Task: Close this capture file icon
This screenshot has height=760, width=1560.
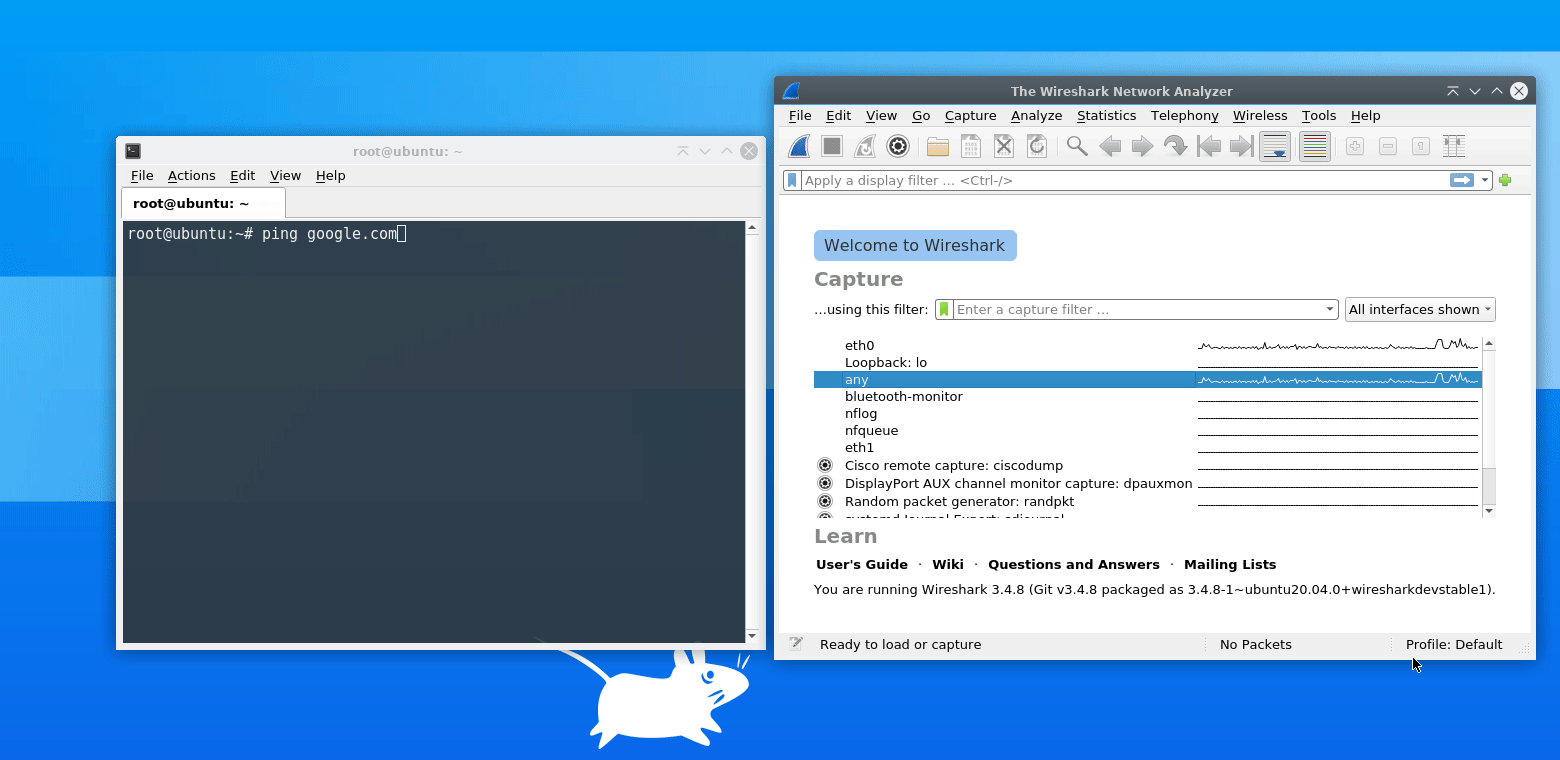Action: tap(1004, 147)
